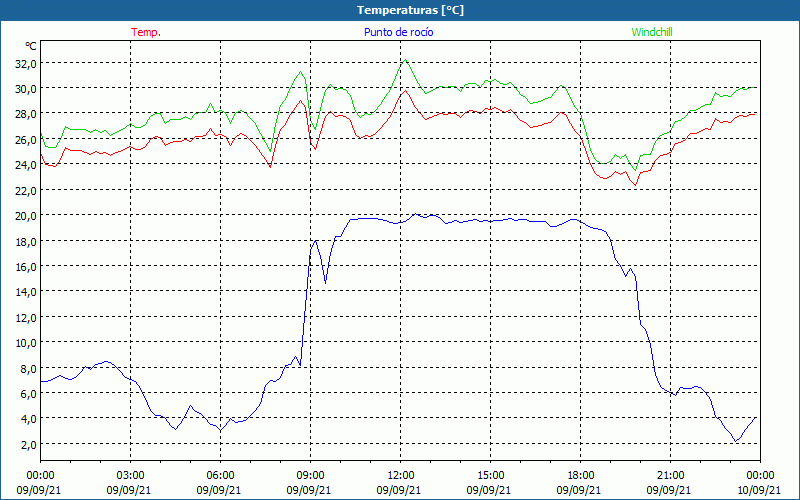Click the blue dew point dip near 09:30
This screenshot has height=500, width=800.
(x=326, y=283)
